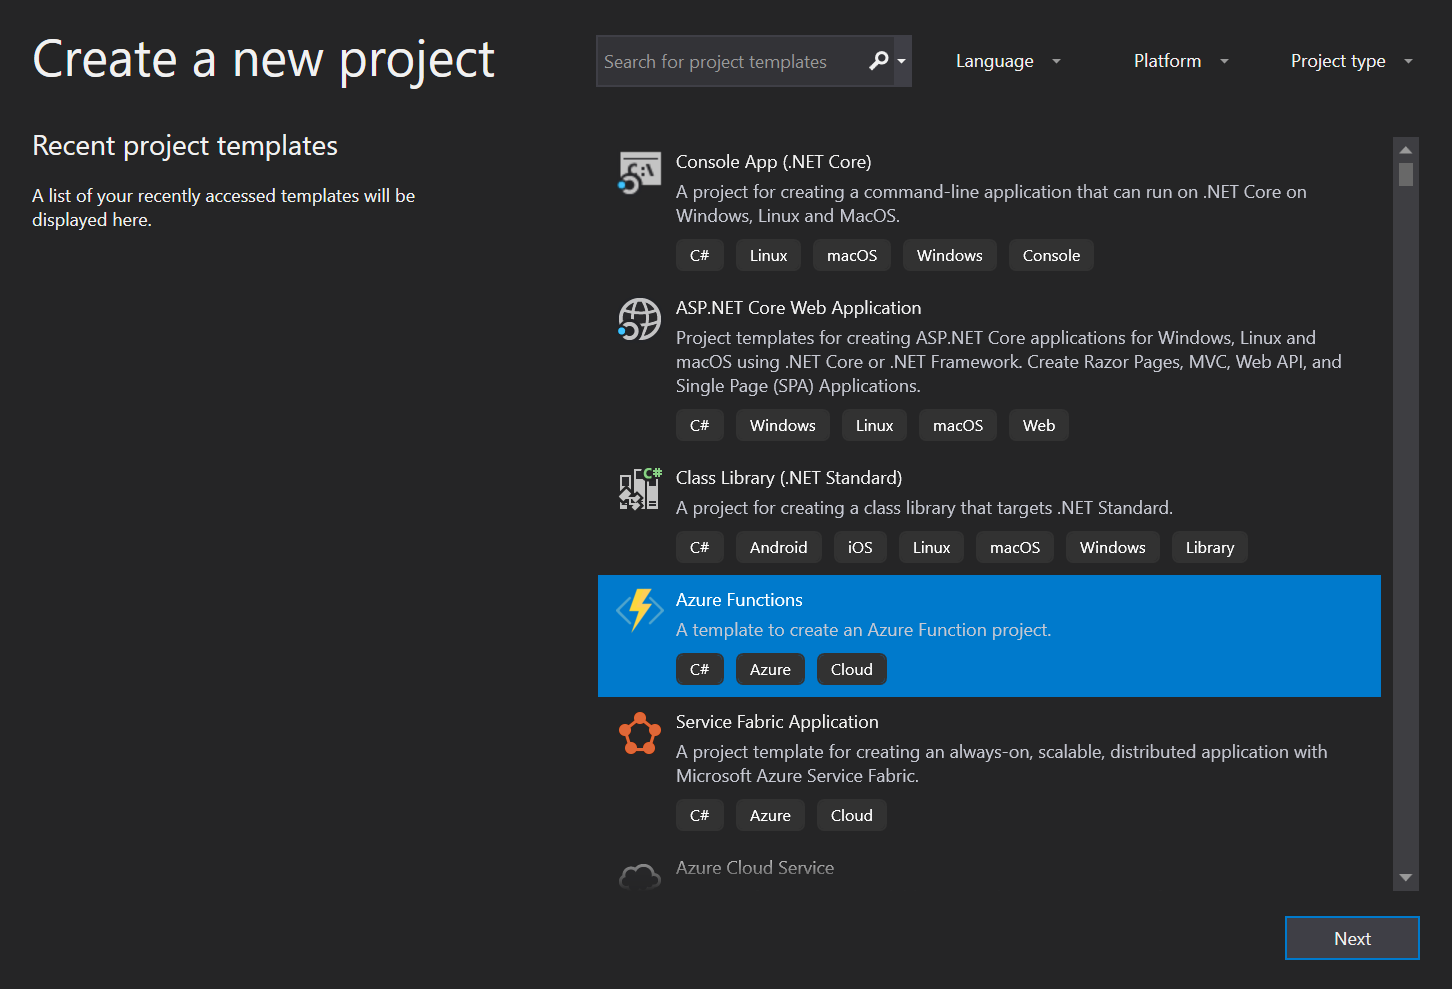
Task: Choose the ASP.NET Core Web Application title
Action: coord(798,308)
